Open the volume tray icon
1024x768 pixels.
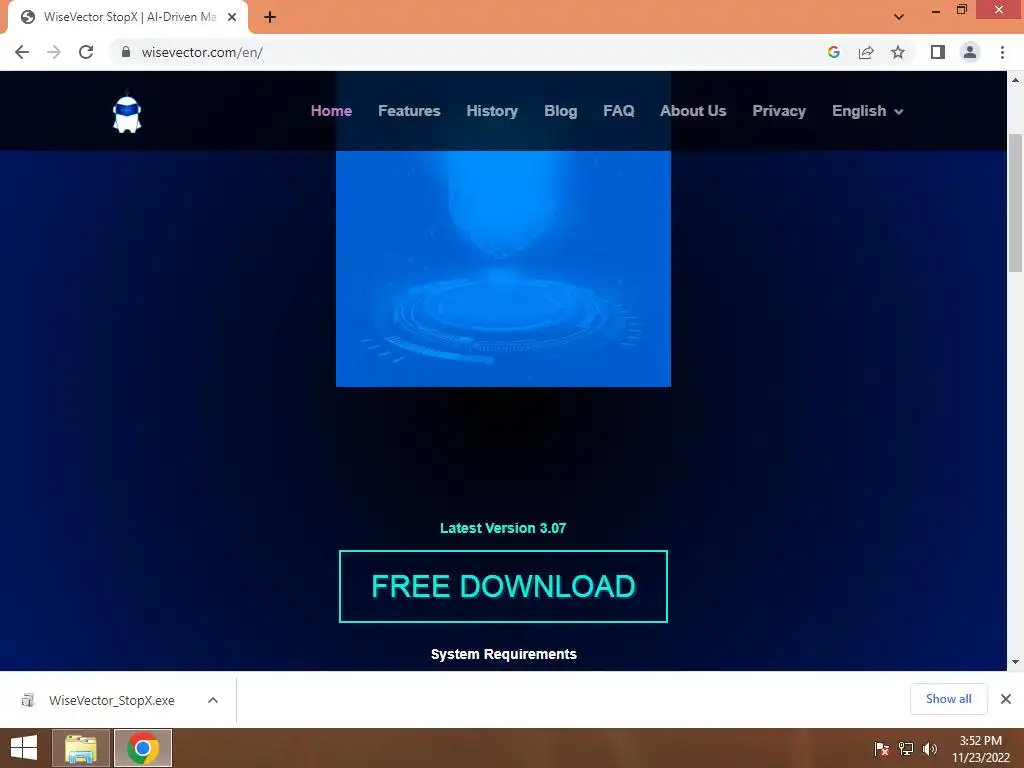930,749
